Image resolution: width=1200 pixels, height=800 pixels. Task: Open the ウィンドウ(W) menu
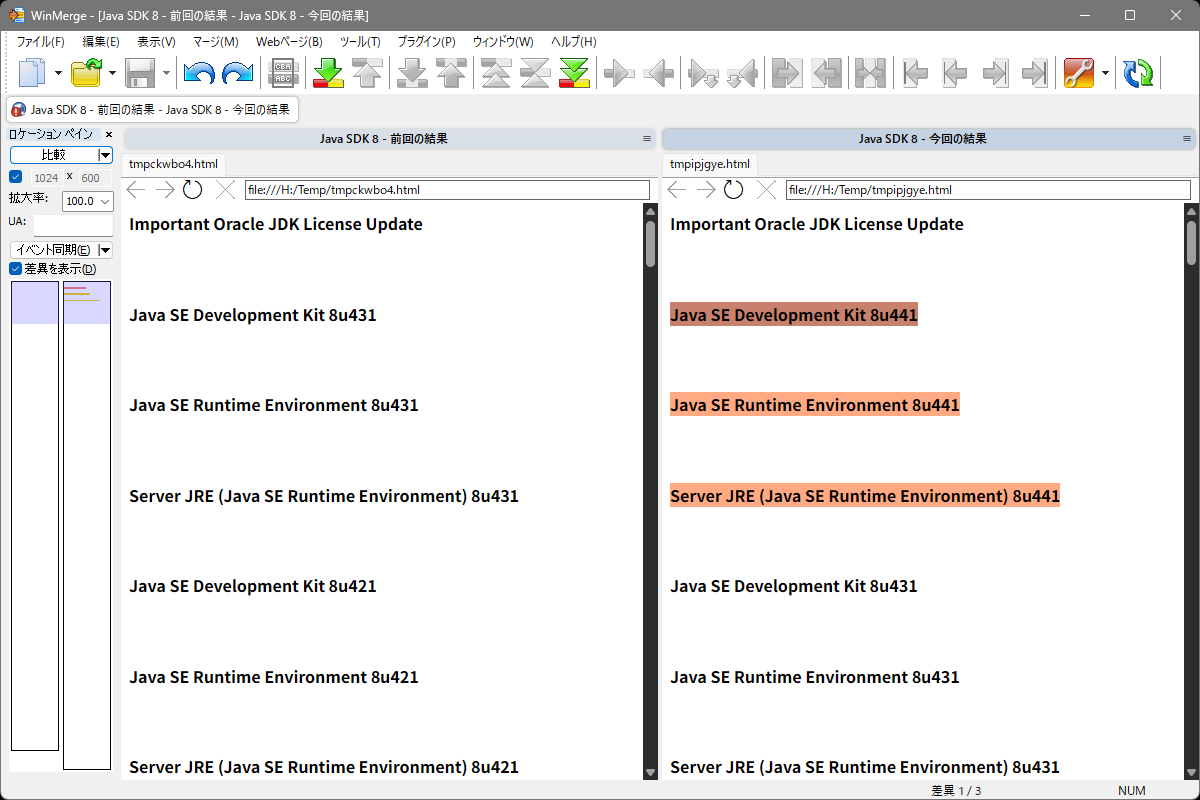pos(503,42)
